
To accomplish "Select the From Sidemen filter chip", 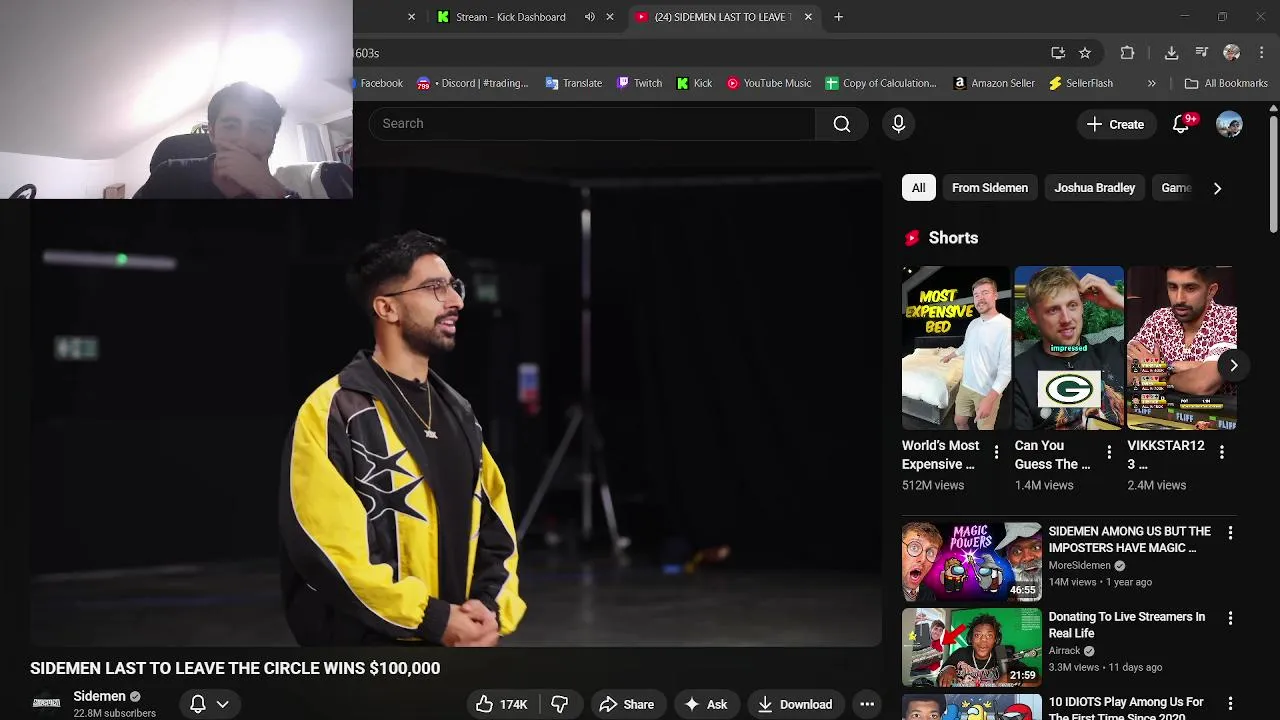I will (x=990, y=188).
